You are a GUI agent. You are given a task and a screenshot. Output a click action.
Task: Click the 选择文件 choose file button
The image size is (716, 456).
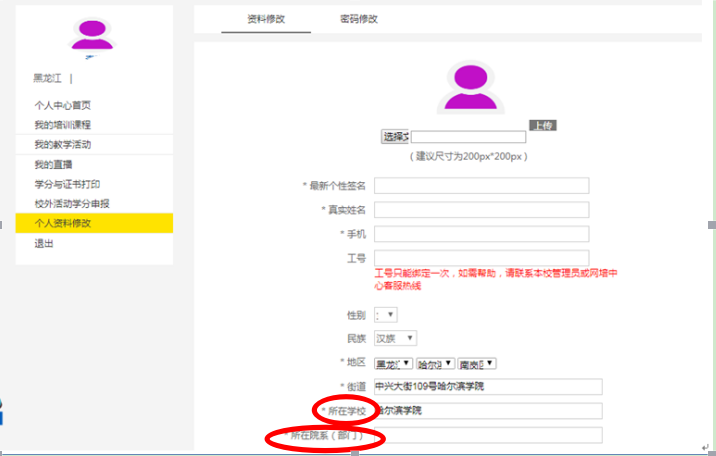point(396,137)
